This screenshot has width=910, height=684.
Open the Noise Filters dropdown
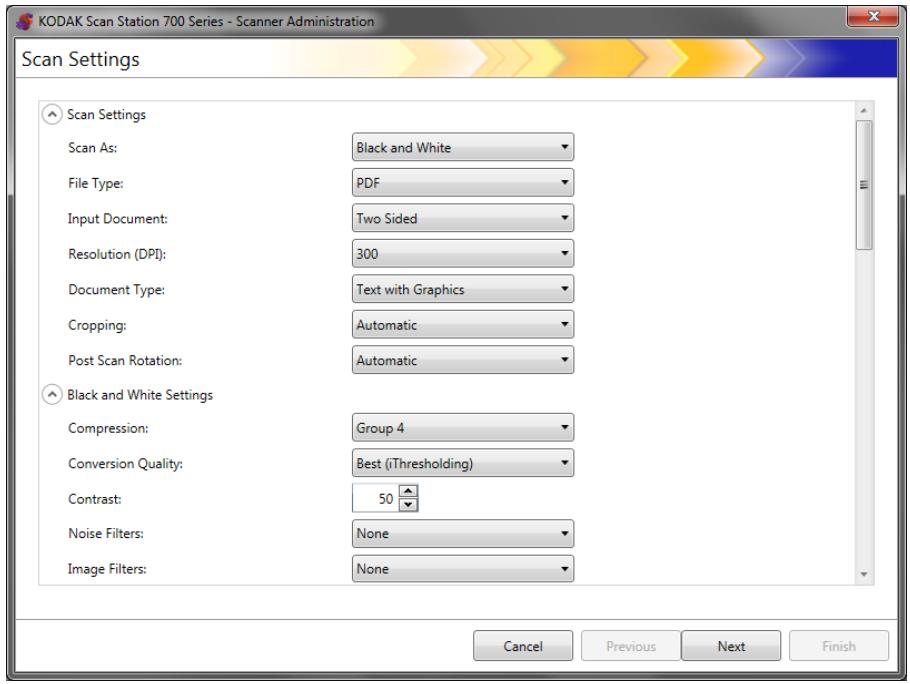[x=463, y=534]
